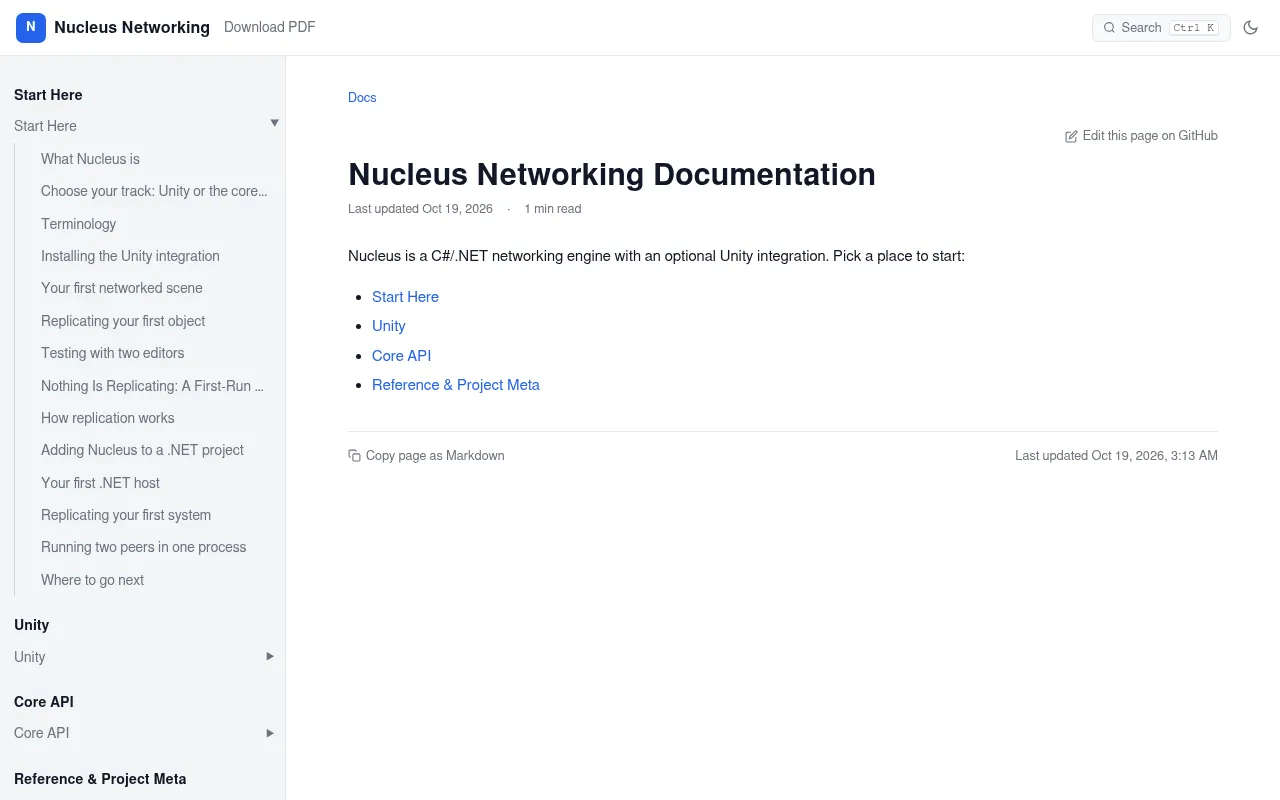Screen dimensions: 1280x800
Task: Open Installing the Unity integration
Action: (130, 256)
